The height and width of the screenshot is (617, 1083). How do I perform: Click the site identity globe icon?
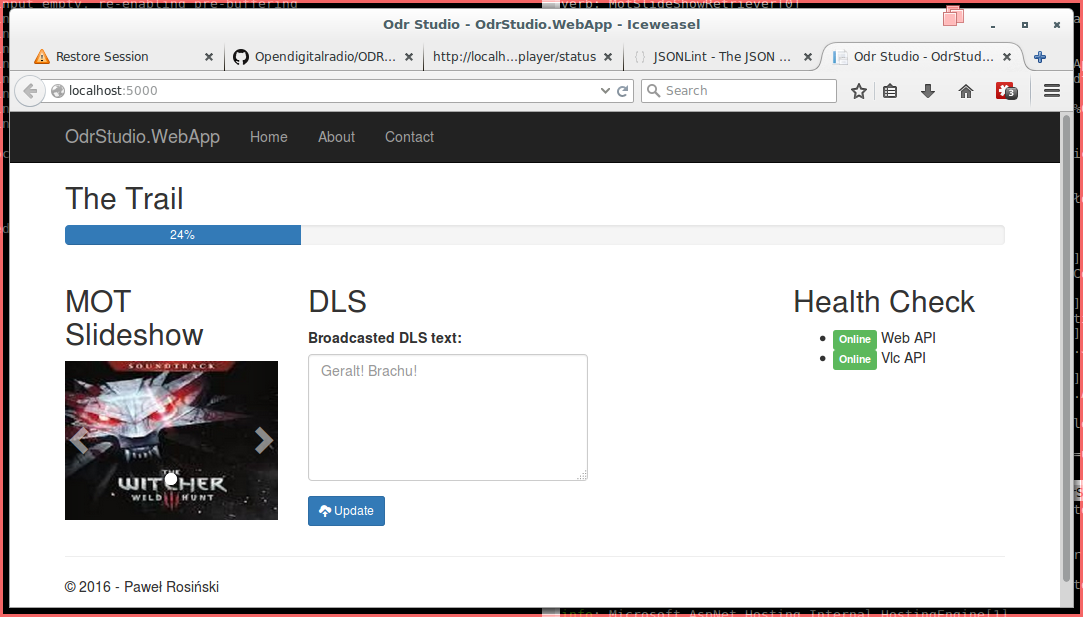pos(58,91)
